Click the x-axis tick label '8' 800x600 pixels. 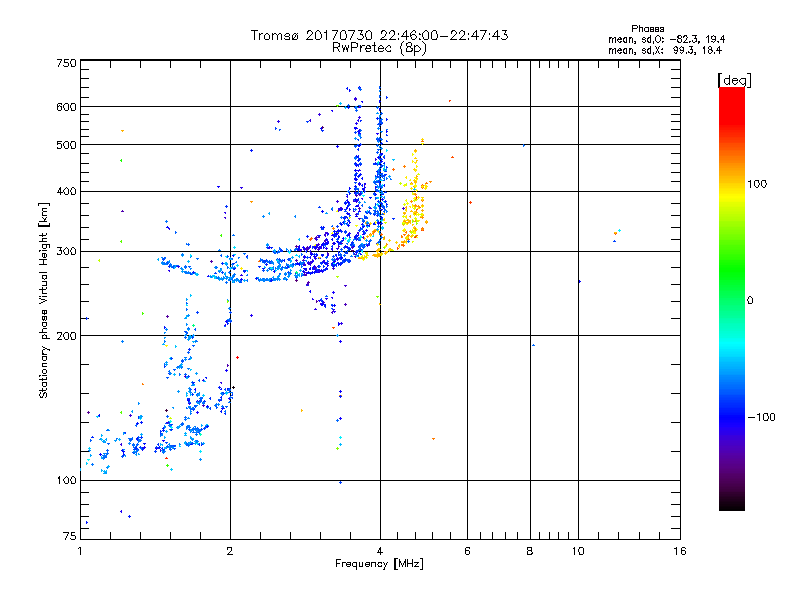tap(530, 551)
